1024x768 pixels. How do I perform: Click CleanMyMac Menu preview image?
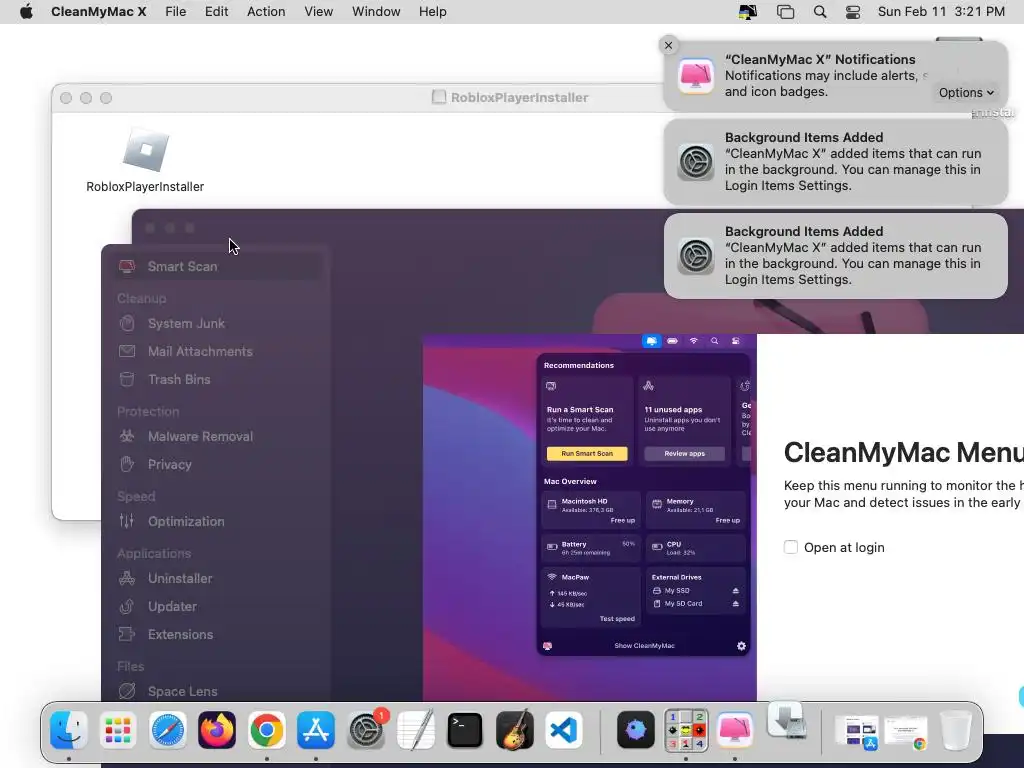pyautogui.click(x=590, y=517)
